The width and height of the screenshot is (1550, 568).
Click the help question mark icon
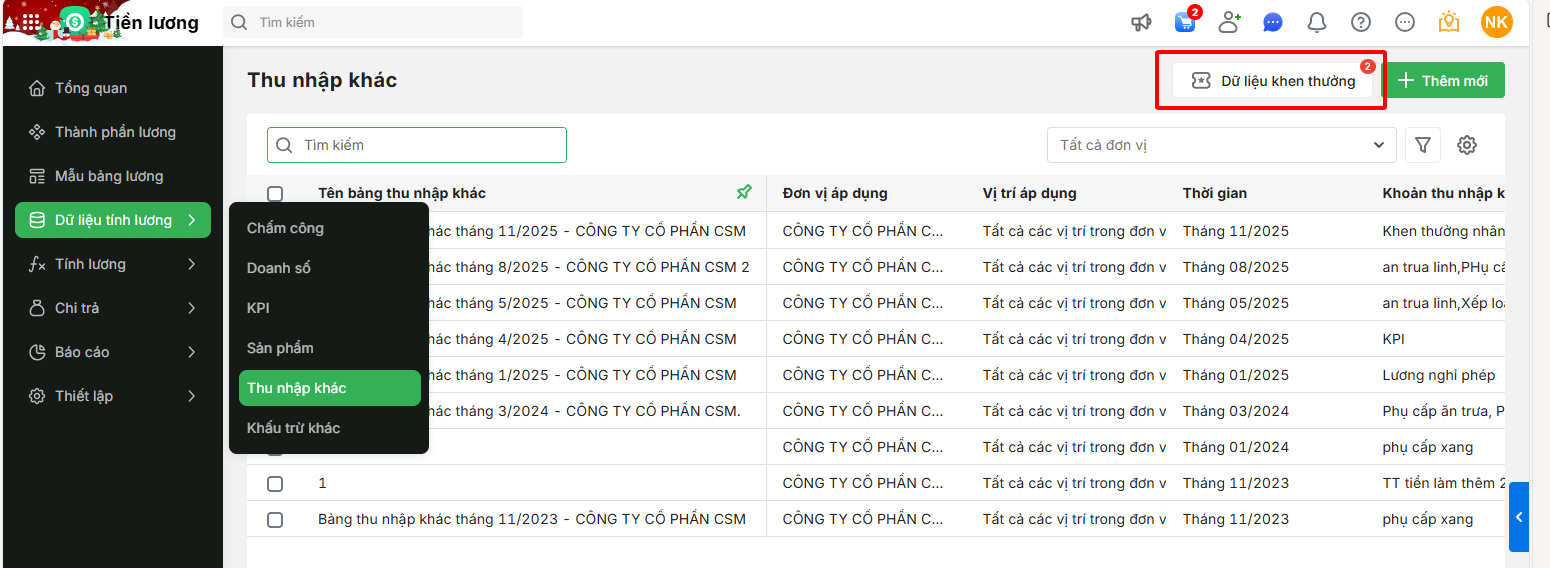coord(1361,22)
